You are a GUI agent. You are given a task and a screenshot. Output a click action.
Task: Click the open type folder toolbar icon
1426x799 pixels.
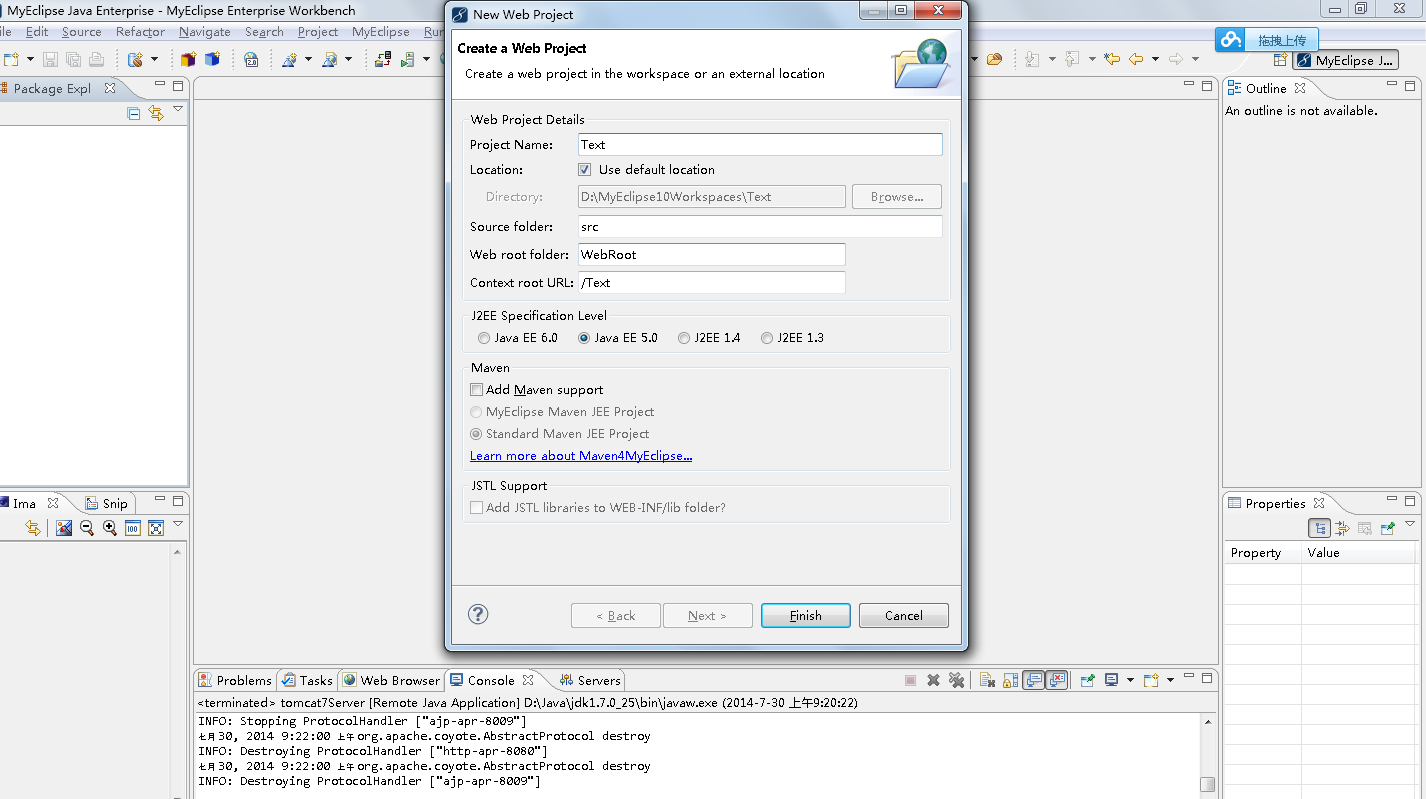coord(994,59)
